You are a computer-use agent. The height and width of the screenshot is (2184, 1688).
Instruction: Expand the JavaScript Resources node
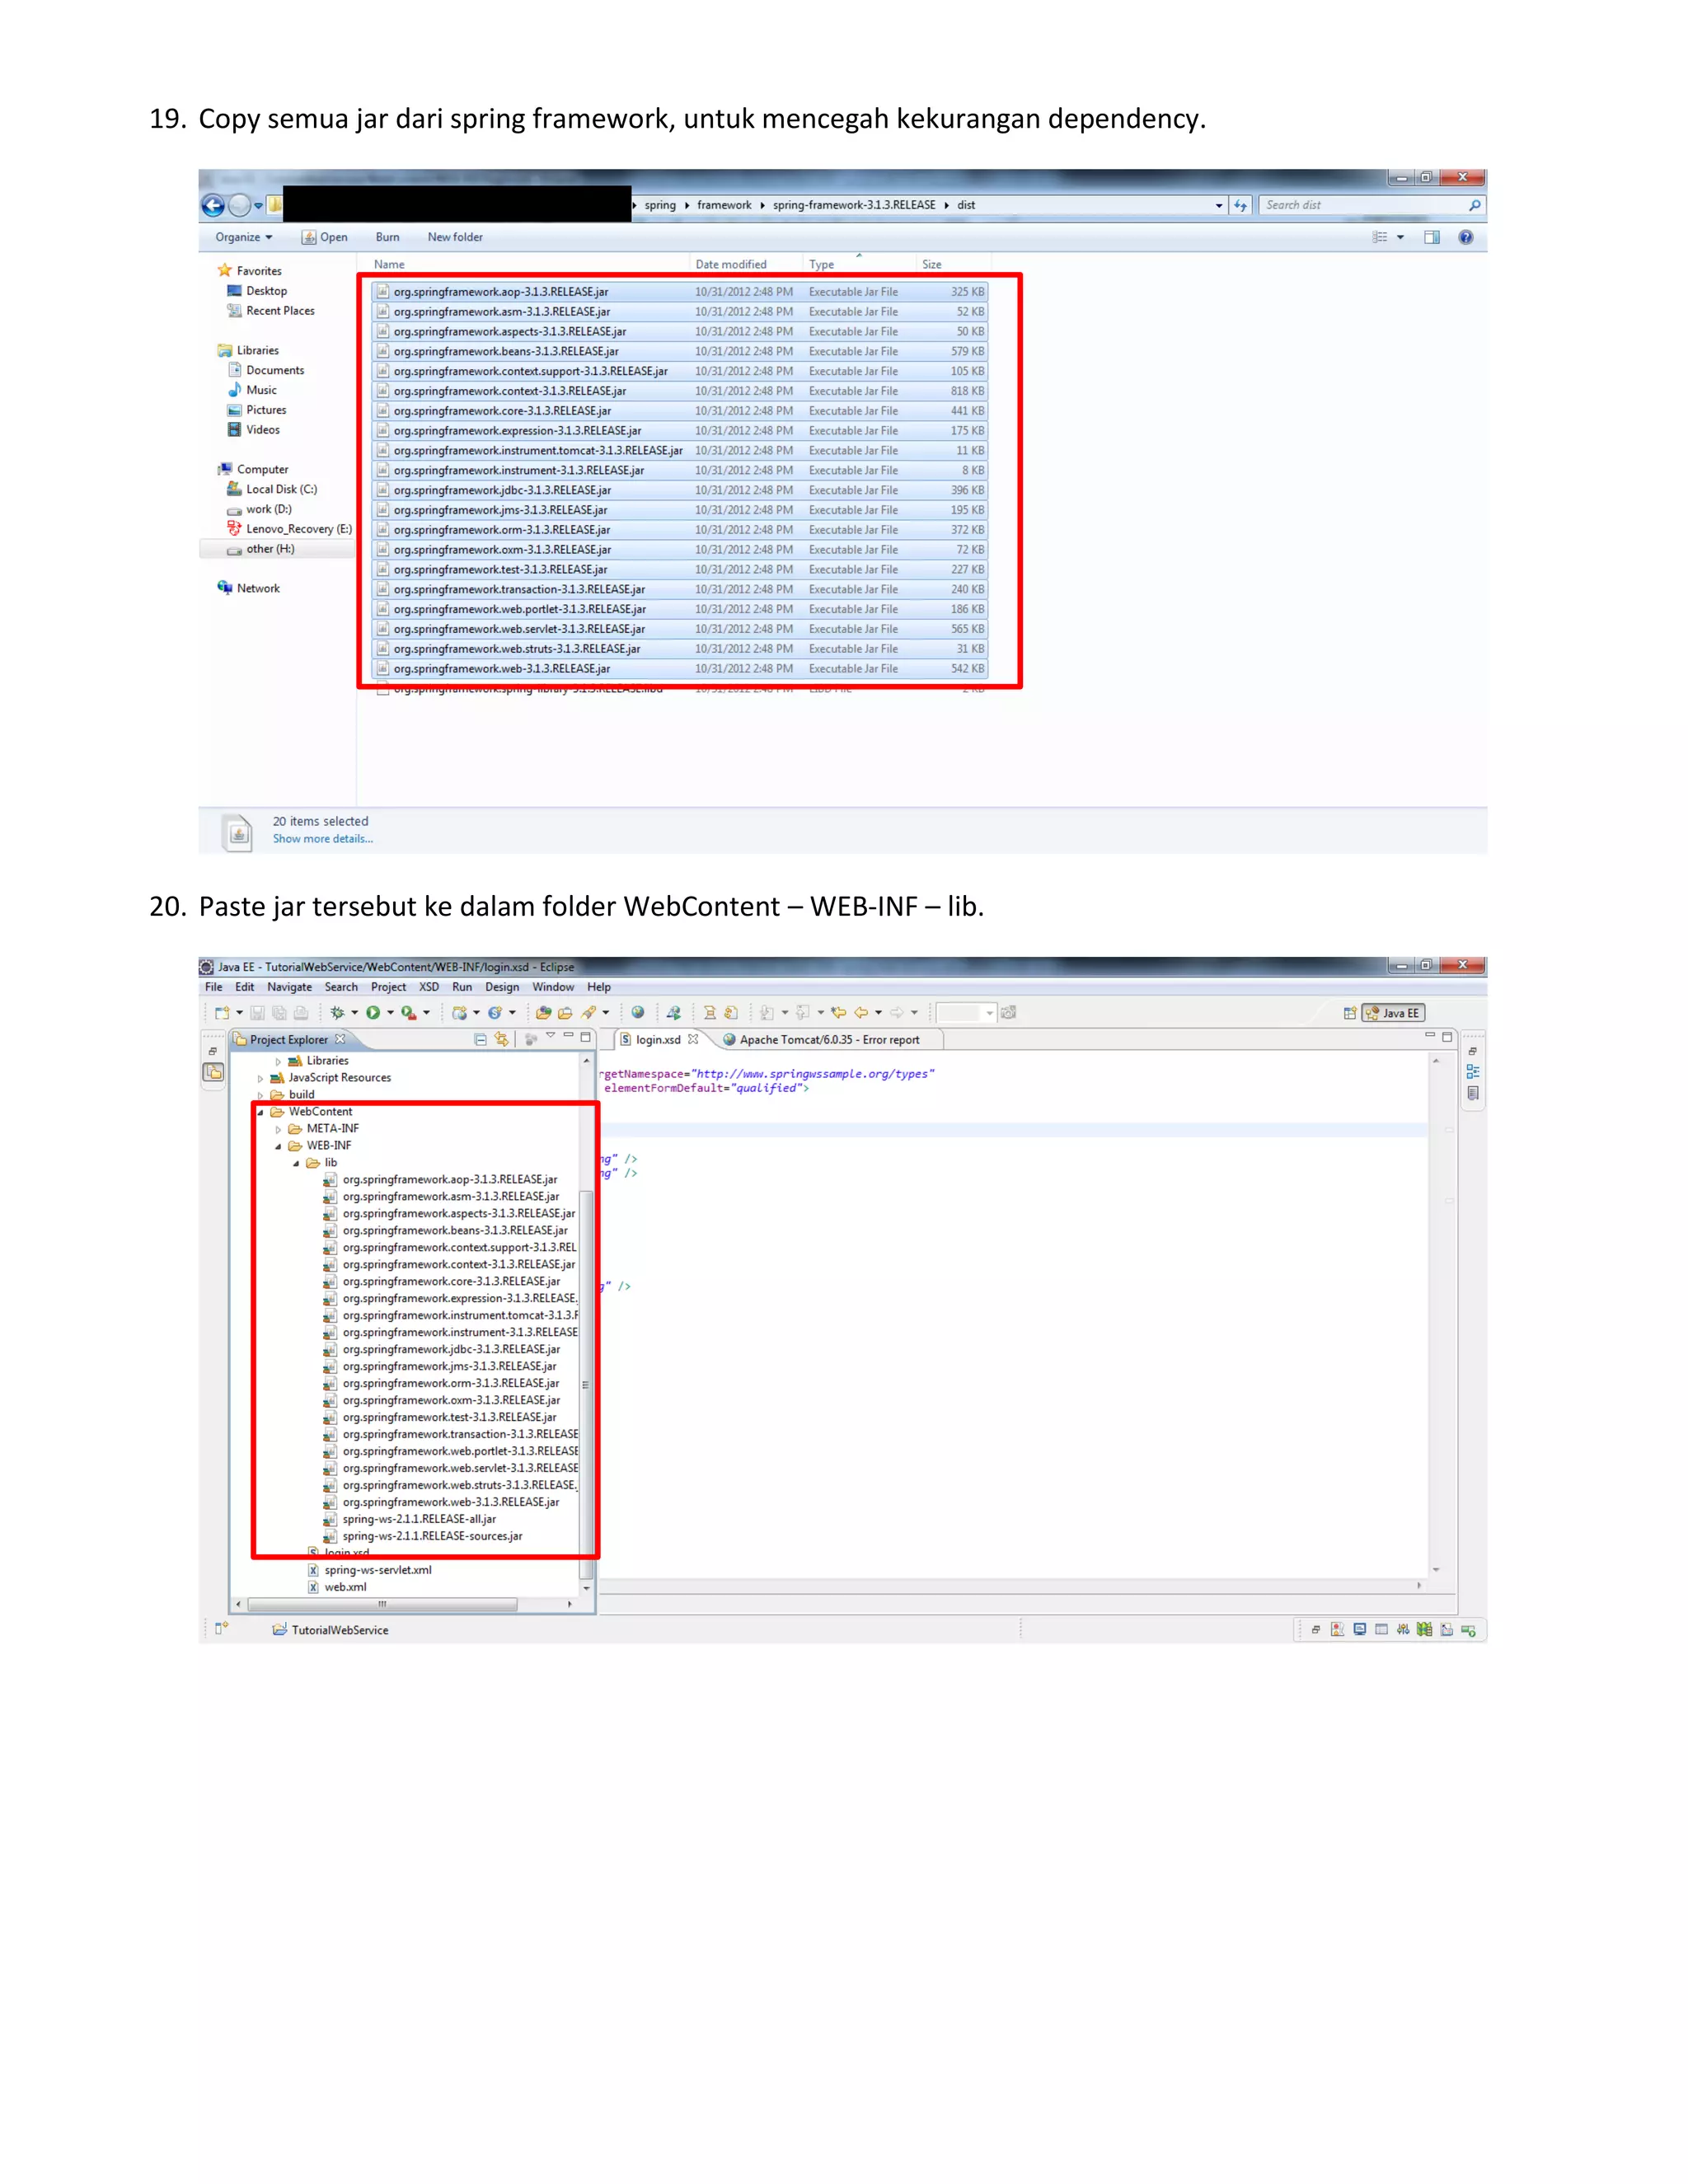261,1078
